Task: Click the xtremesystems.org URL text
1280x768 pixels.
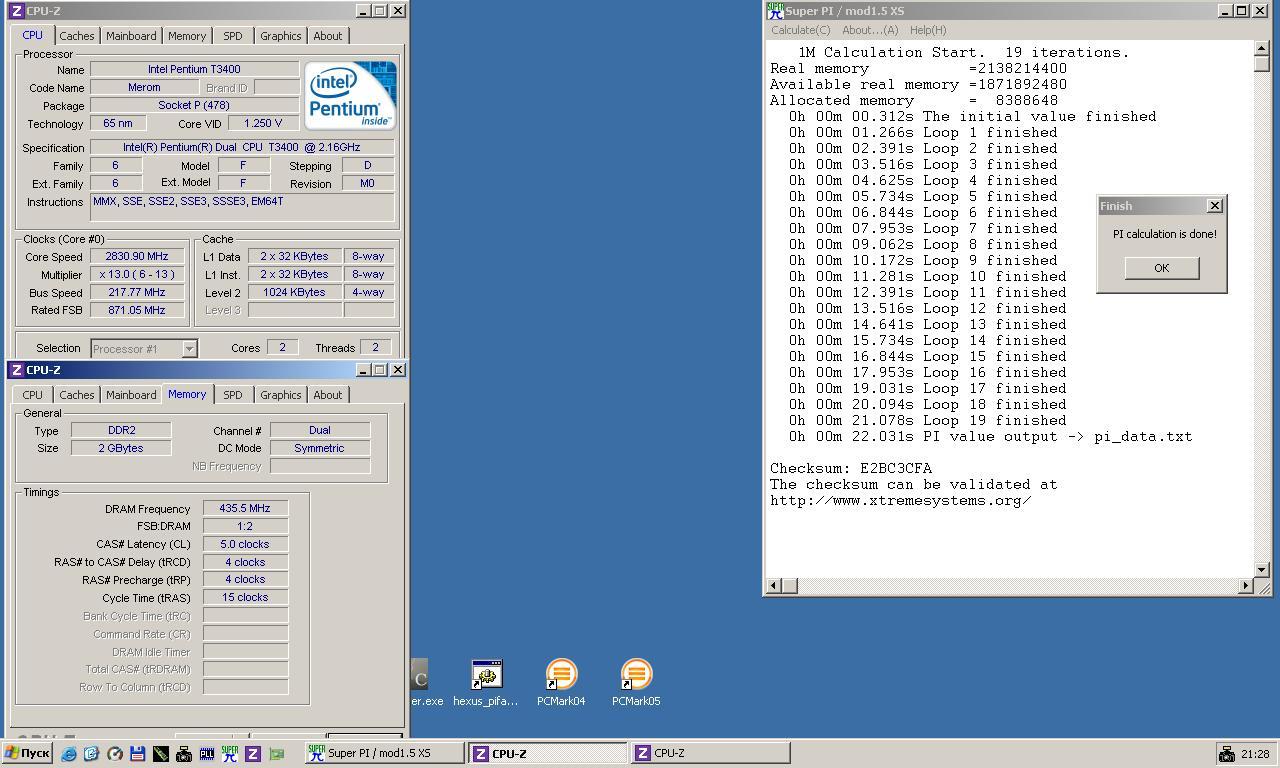Action: tap(901, 500)
